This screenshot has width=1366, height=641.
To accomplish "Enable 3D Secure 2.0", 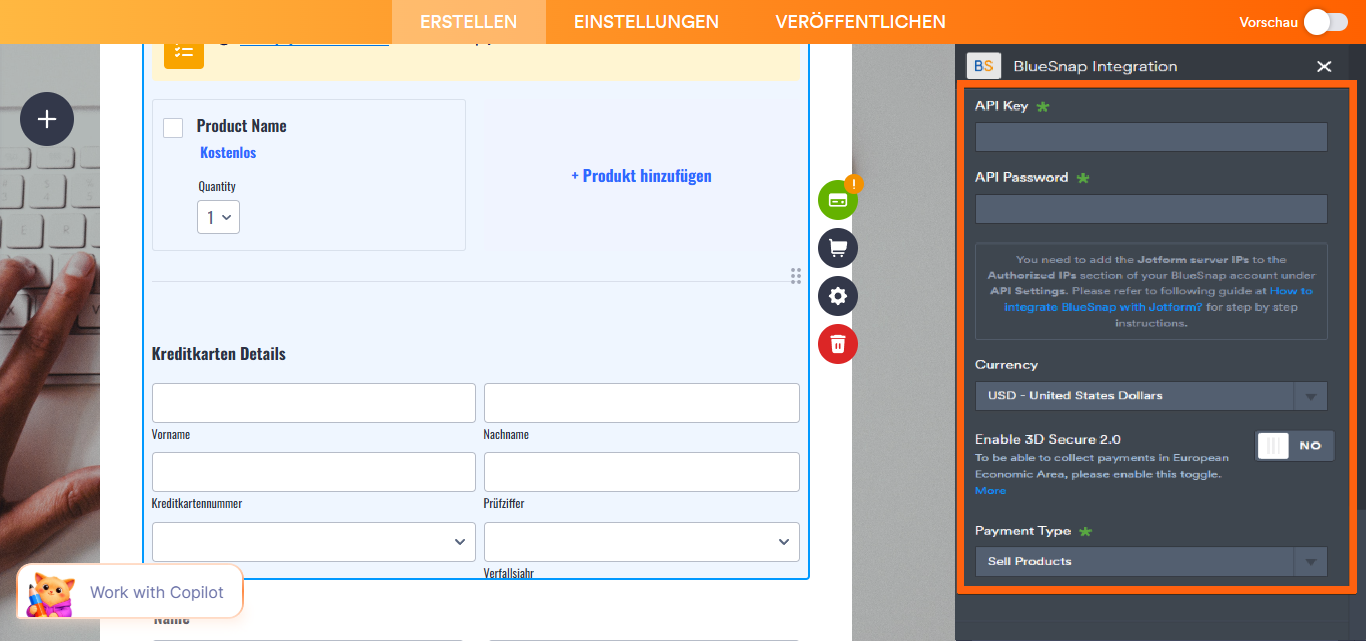I will [x=1294, y=445].
